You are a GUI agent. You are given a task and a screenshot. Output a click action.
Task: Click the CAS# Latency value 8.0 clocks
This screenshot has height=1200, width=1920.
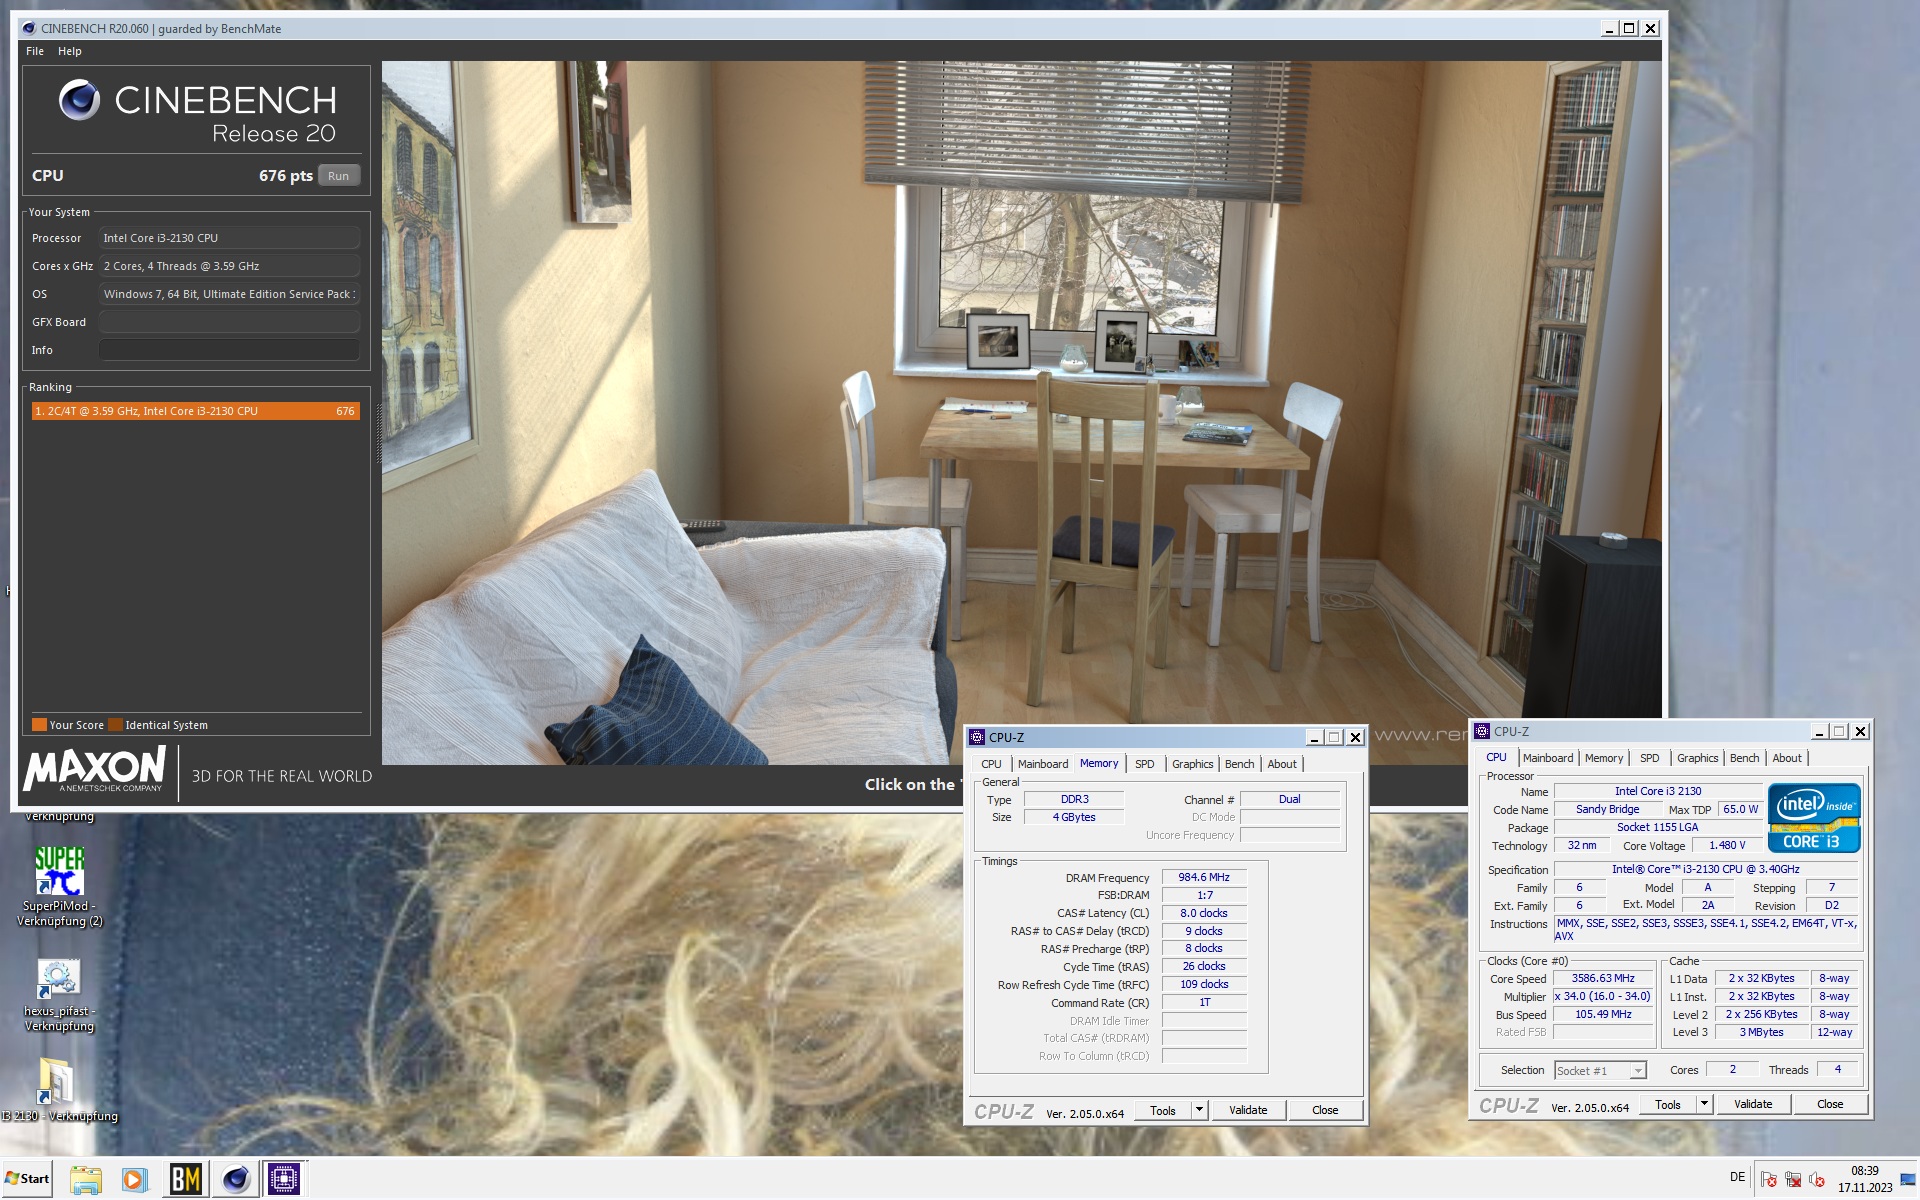1204,913
